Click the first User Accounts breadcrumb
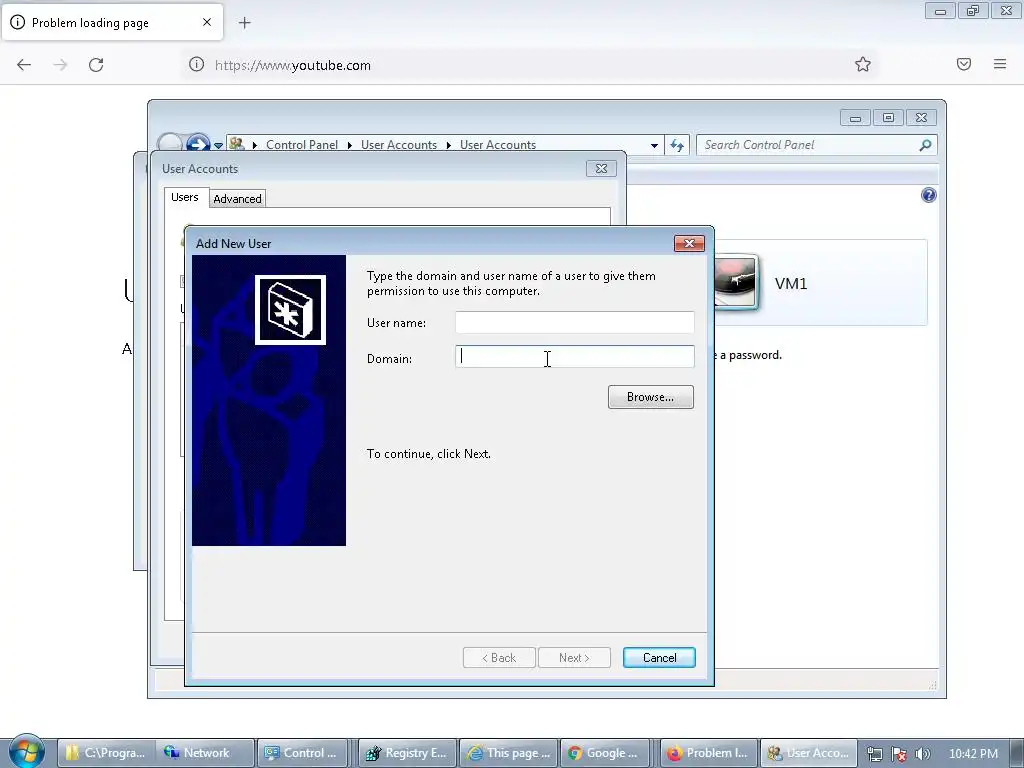The height and width of the screenshot is (768, 1024). 398,145
